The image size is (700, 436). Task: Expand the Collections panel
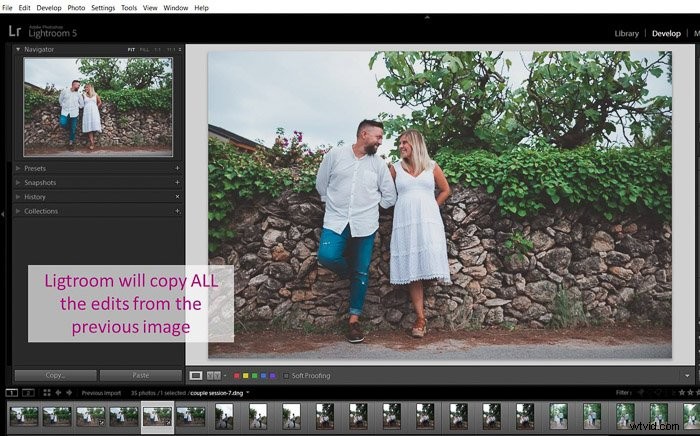pos(18,211)
